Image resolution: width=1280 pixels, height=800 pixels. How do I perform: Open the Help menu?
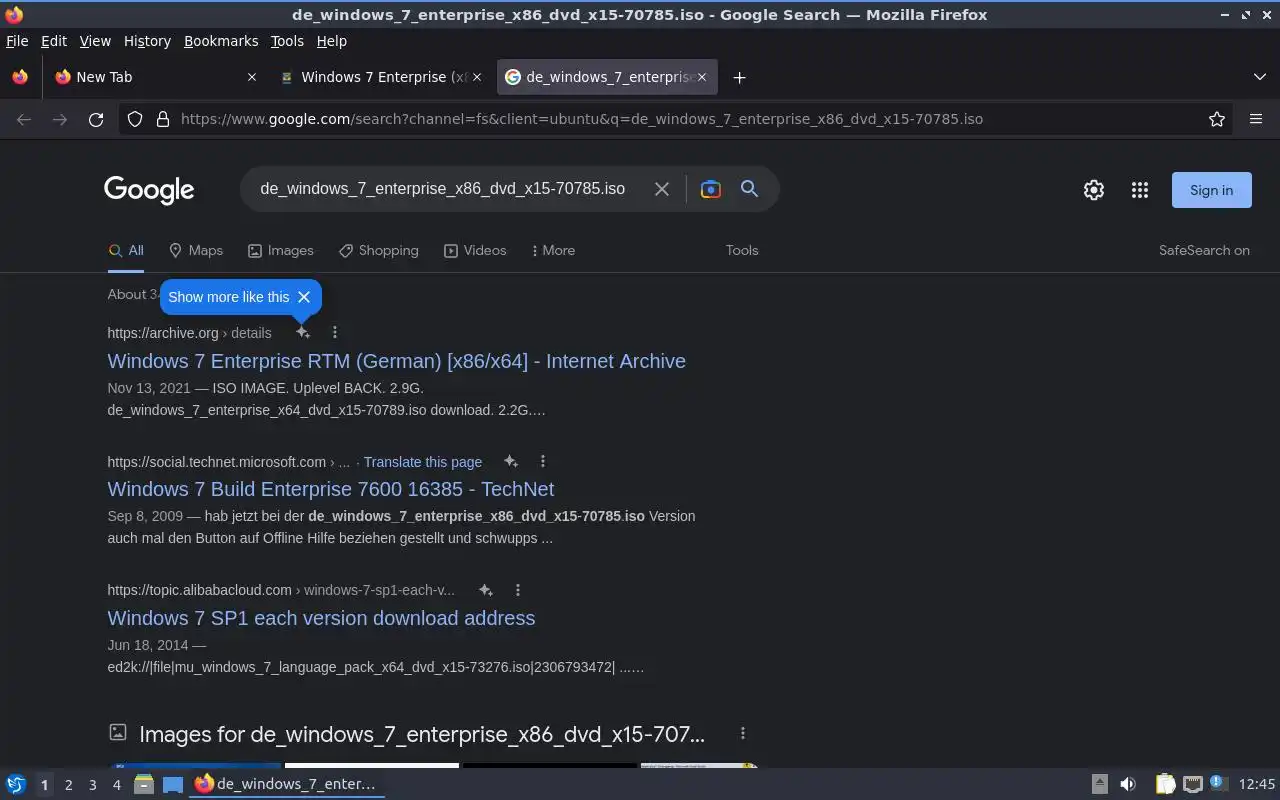331,41
